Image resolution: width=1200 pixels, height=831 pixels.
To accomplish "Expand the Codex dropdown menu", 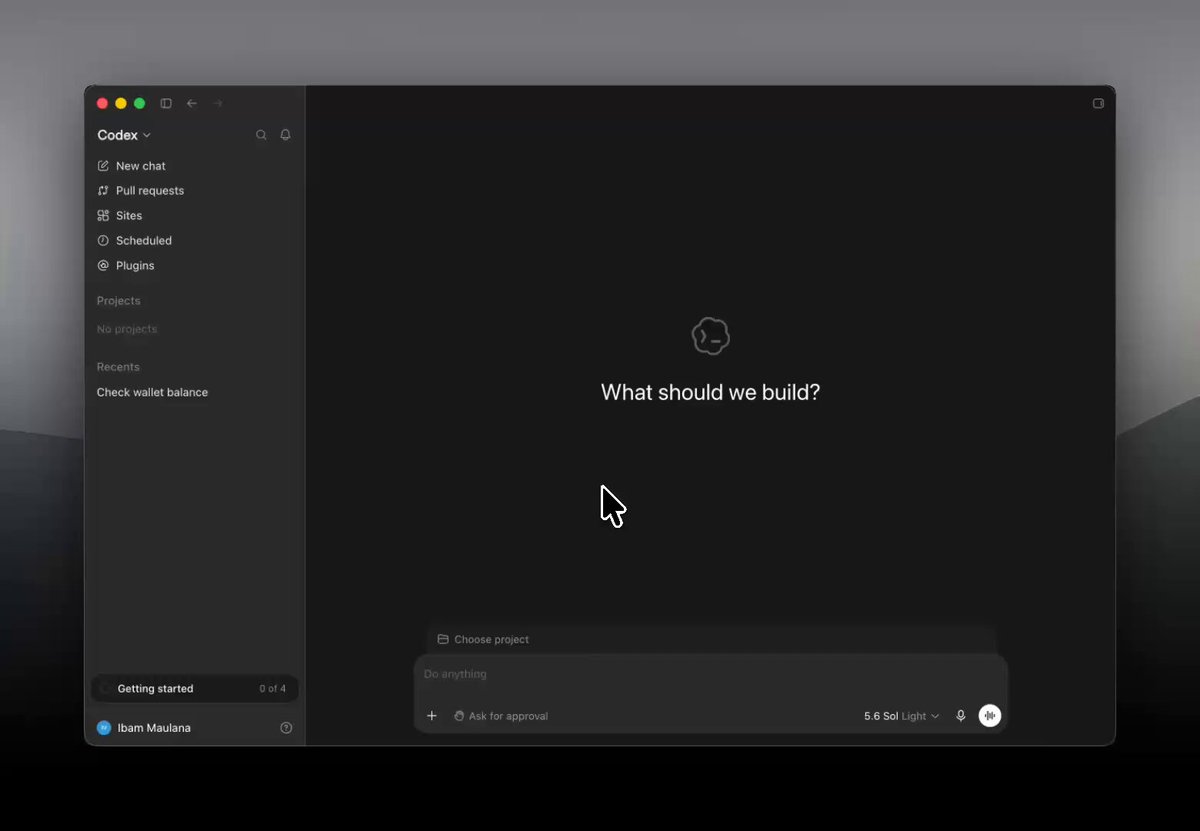I will pos(124,135).
